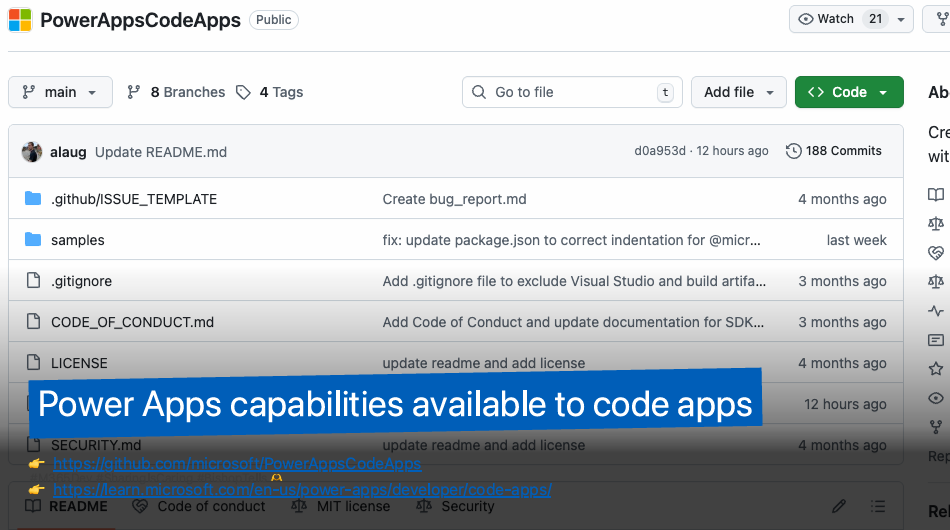The width and height of the screenshot is (950, 530).
Task: Open the main branch selector dropdown
Action: (x=61, y=92)
